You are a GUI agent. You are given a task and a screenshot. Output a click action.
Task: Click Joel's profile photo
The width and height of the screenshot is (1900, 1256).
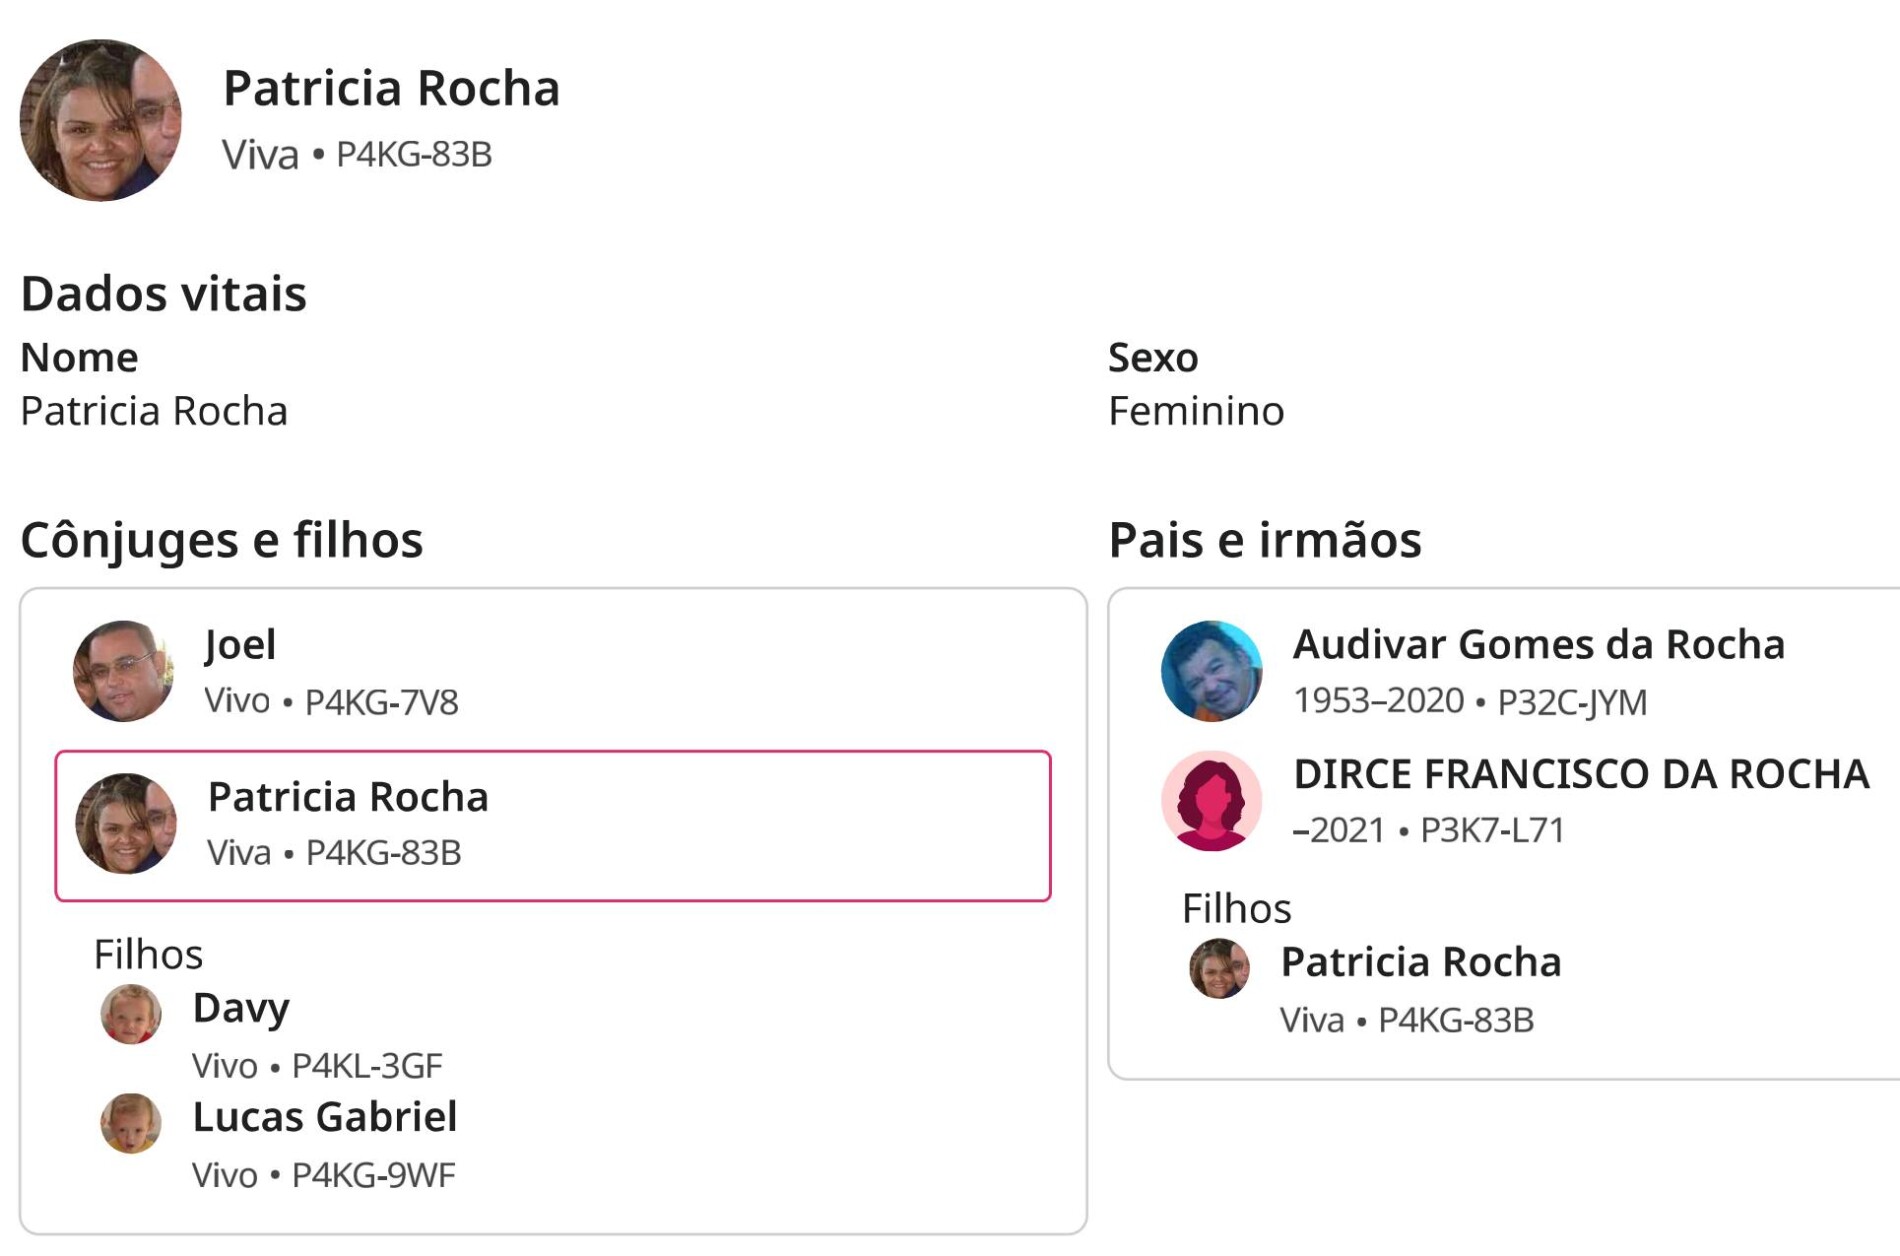tap(124, 671)
